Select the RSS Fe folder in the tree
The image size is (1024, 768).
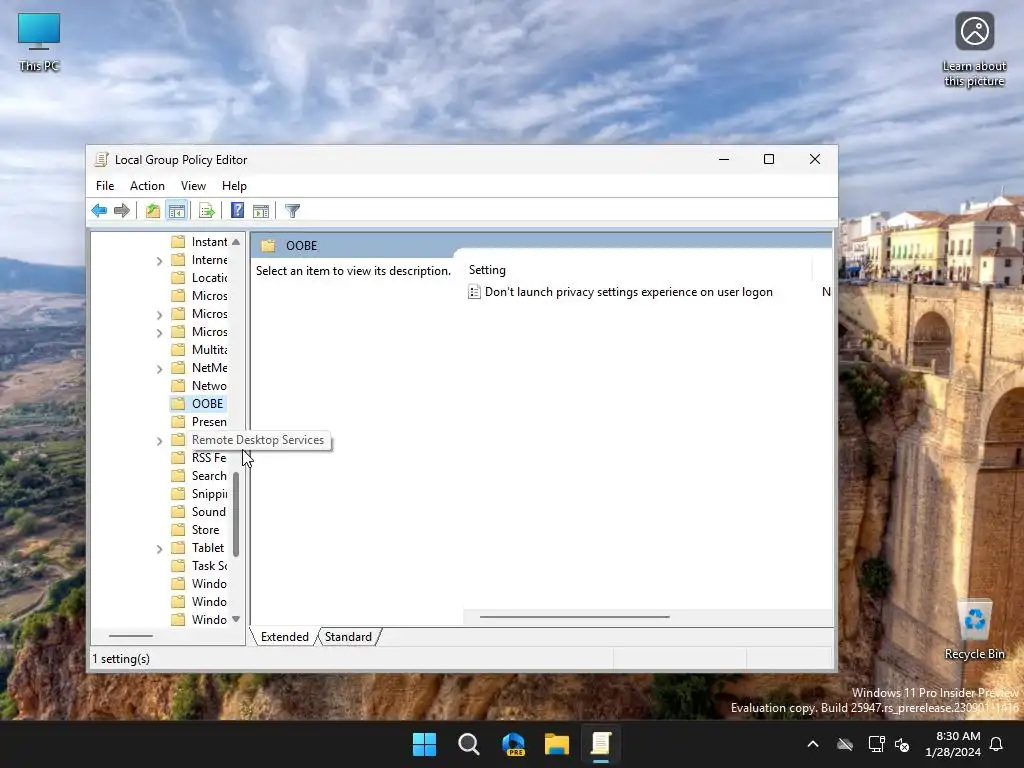point(209,458)
